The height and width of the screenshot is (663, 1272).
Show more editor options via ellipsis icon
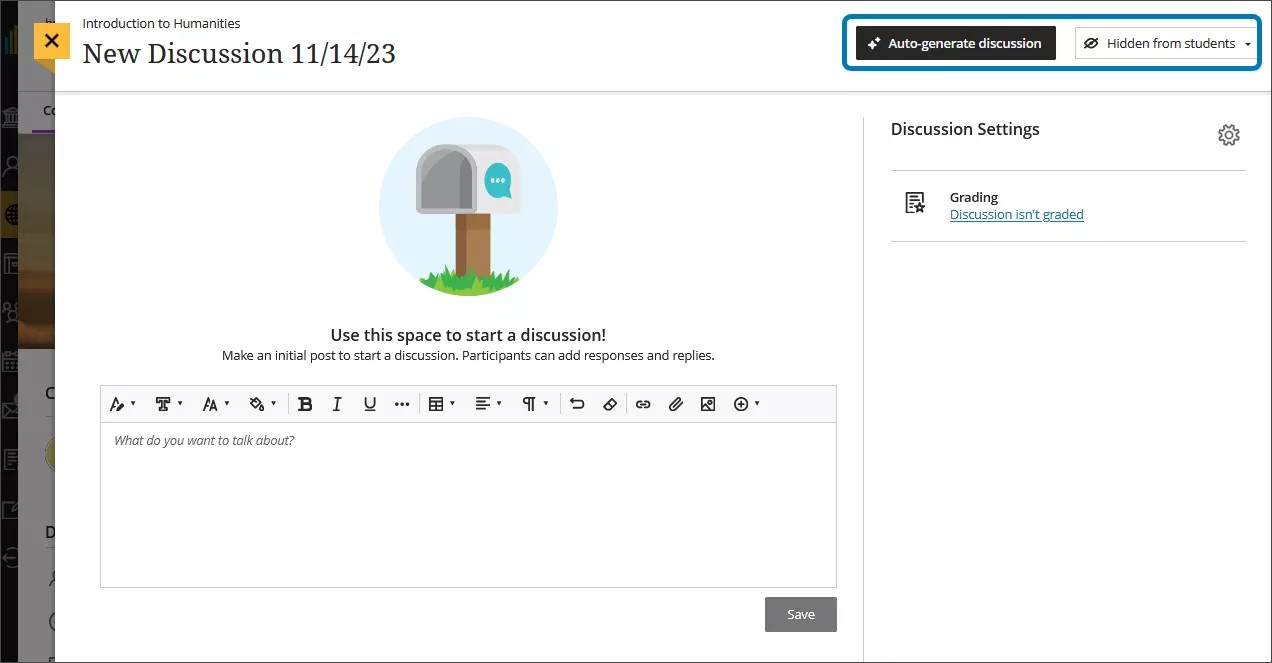point(402,403)
